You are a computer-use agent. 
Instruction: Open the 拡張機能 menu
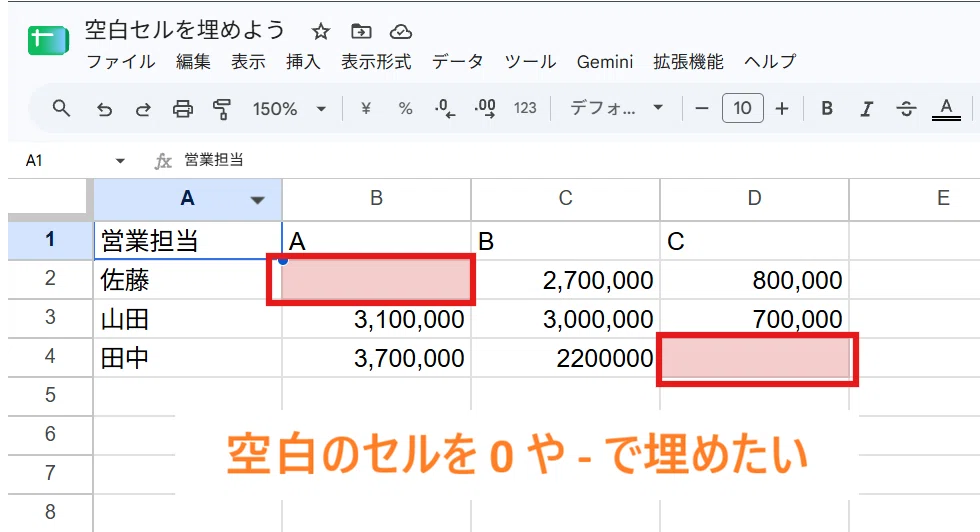coord(688,62)
